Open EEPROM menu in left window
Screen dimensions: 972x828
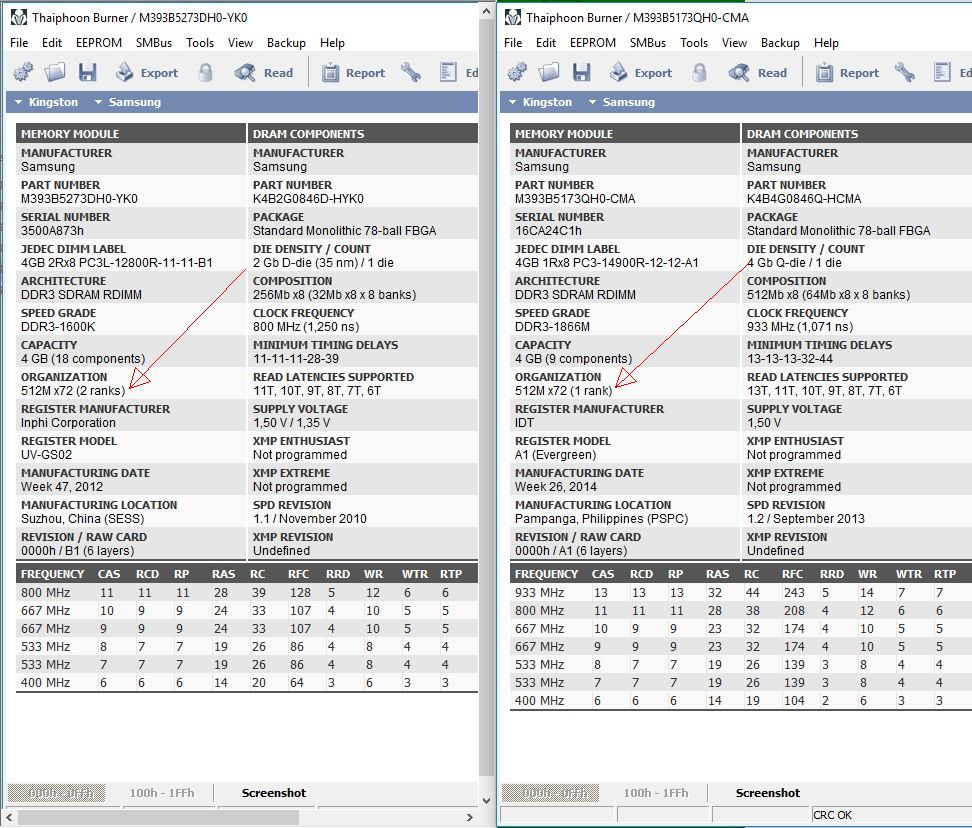pyautogui.click(x=99, y=43)
